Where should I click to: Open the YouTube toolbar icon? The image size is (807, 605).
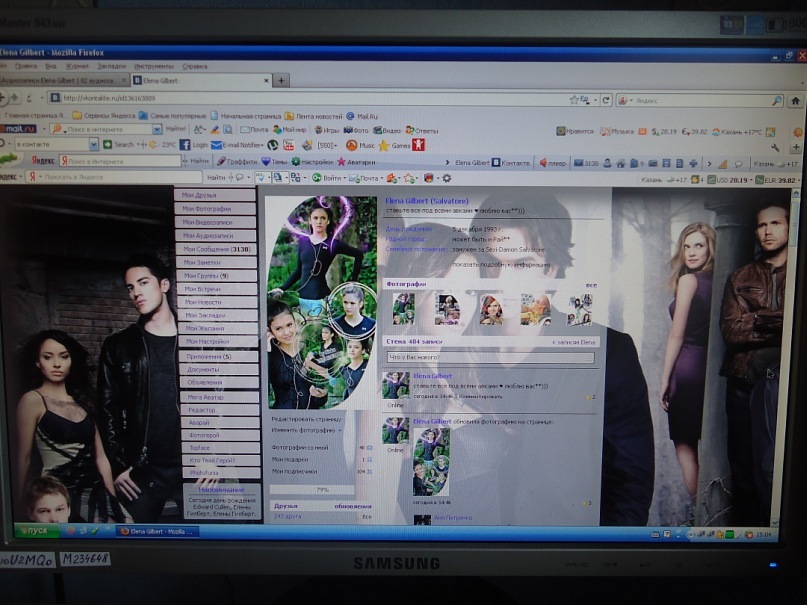tap(289, 145)
